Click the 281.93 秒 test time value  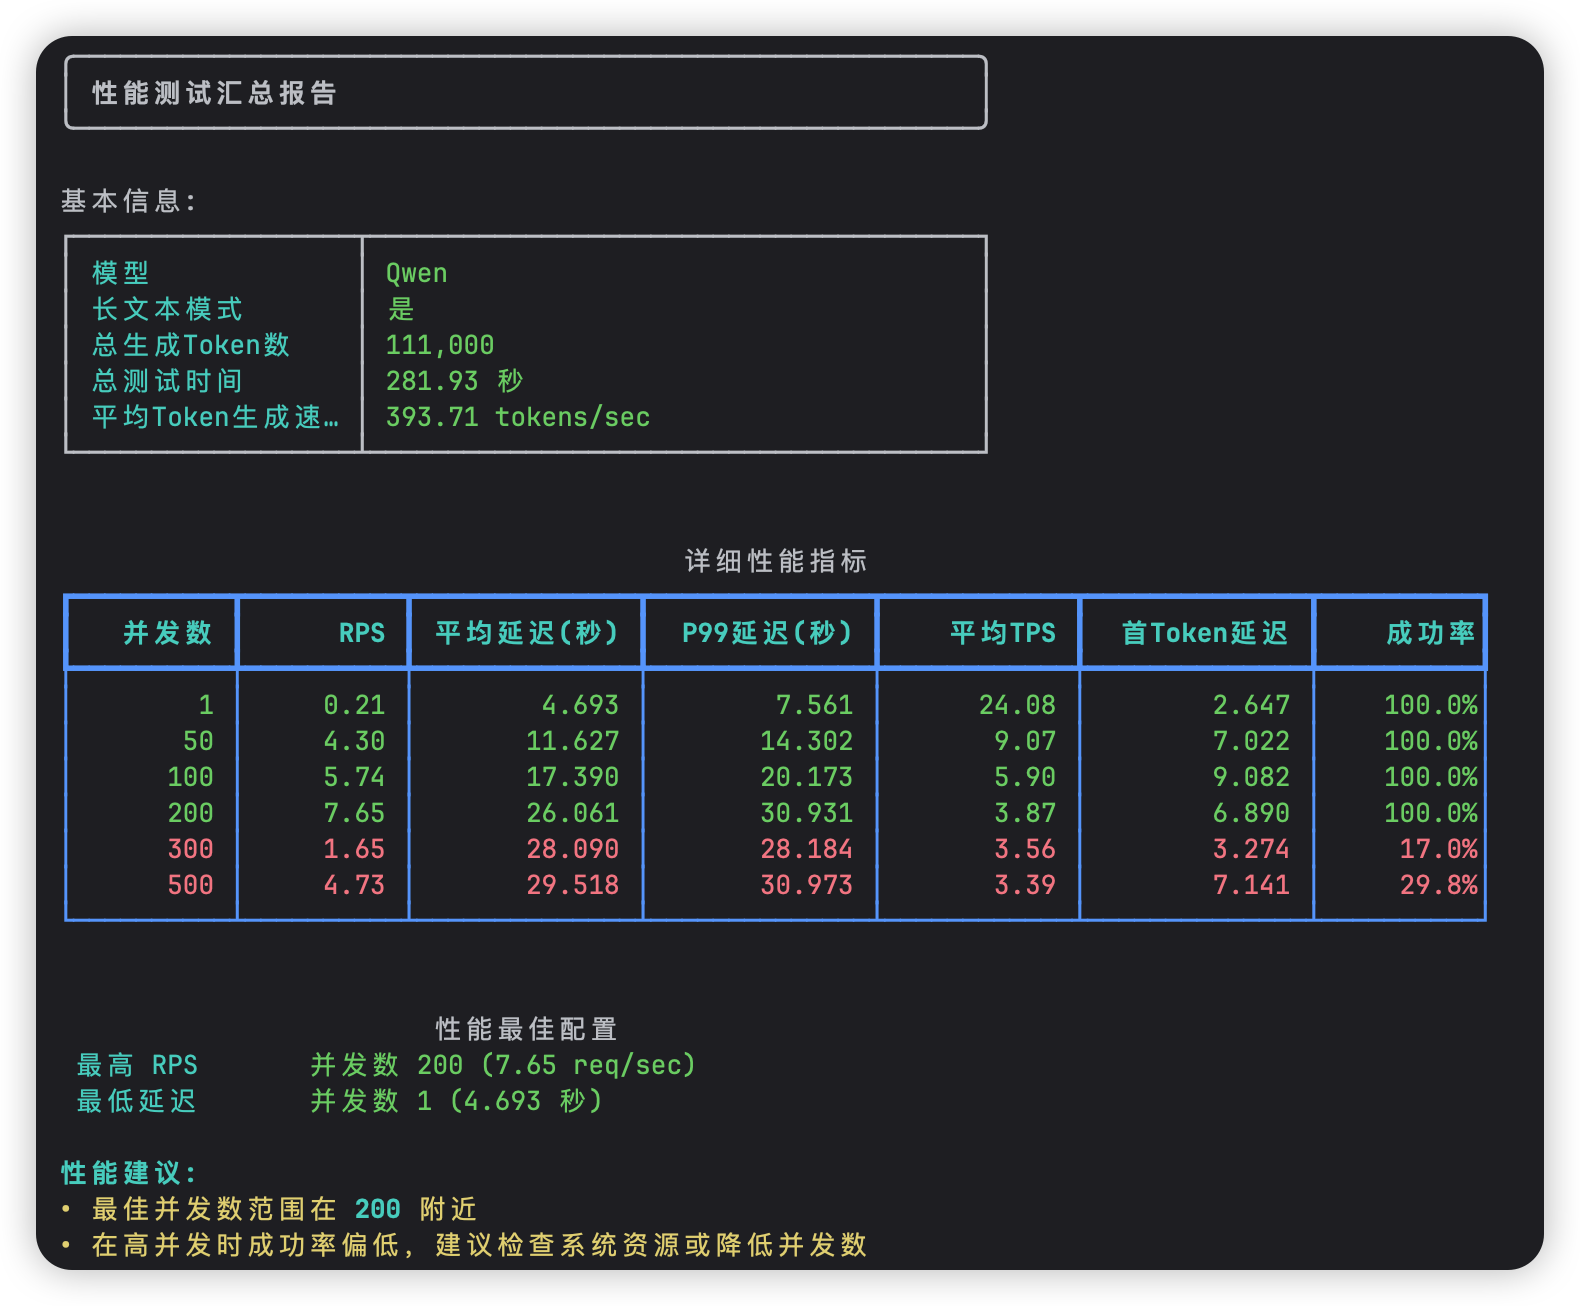click(x=454, y=381)
